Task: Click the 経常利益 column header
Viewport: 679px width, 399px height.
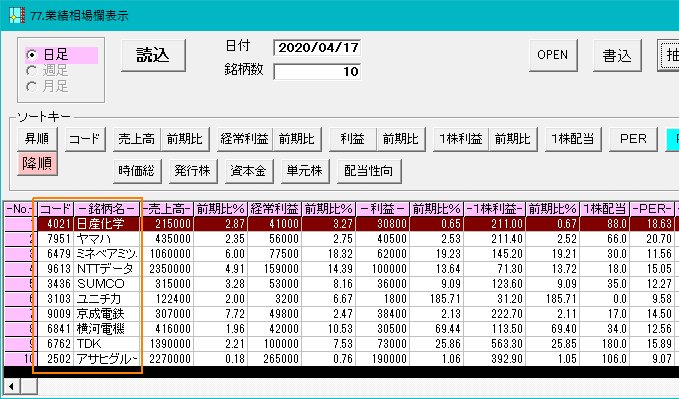Action: click(275, 209)
